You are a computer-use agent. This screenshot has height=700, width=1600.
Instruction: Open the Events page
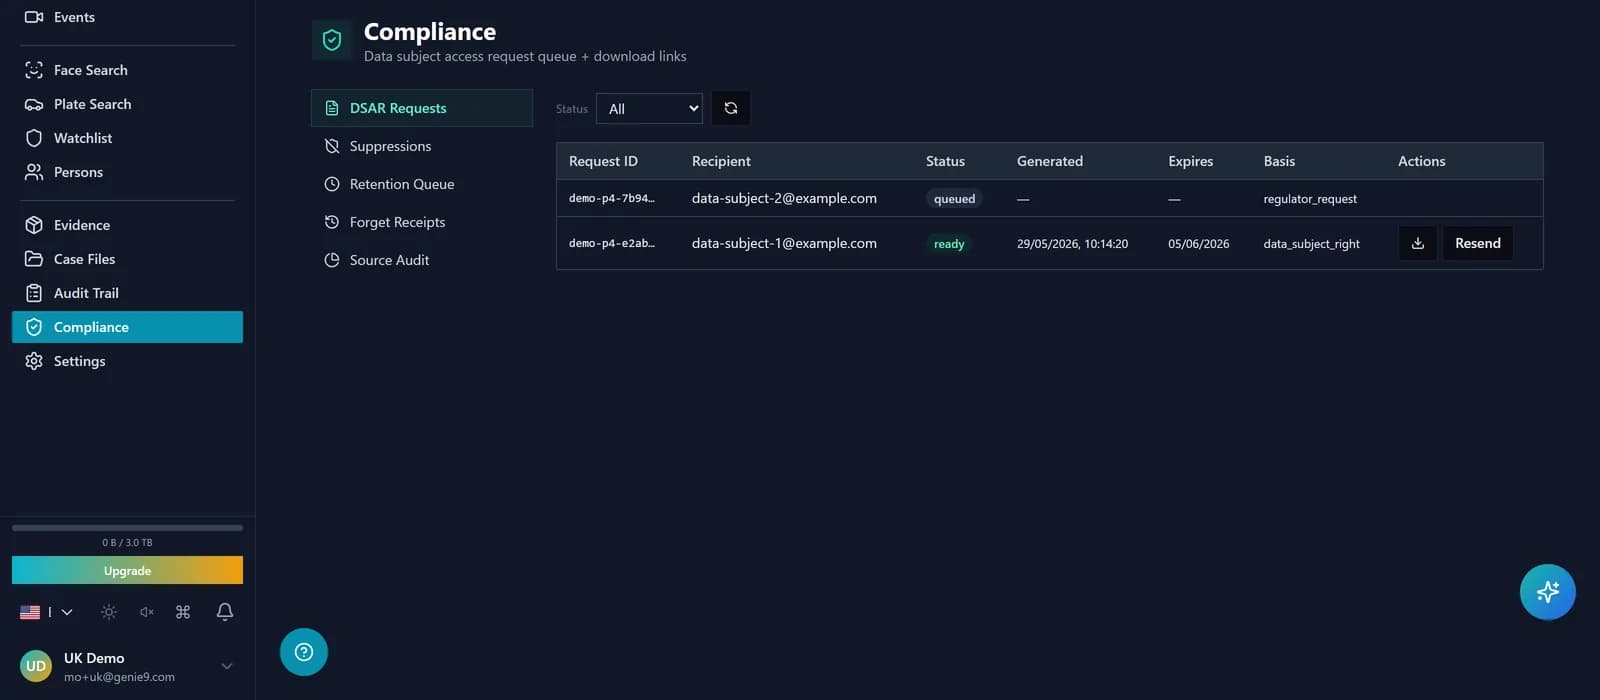click(x=127, y=17)
